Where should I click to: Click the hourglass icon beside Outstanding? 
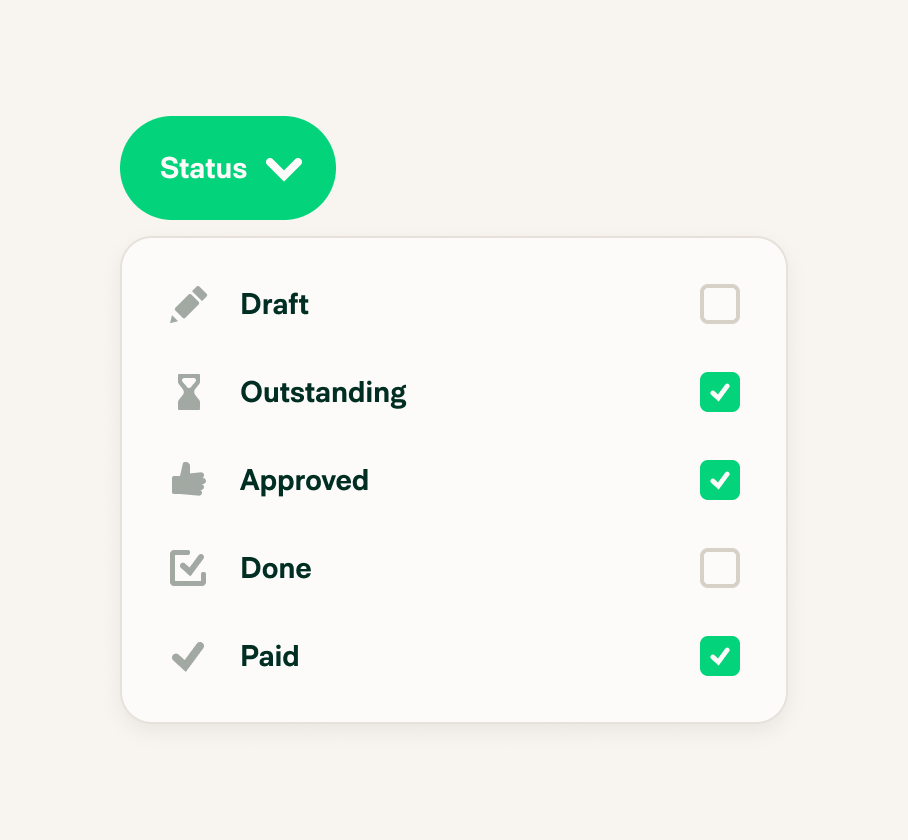point(189,392)
